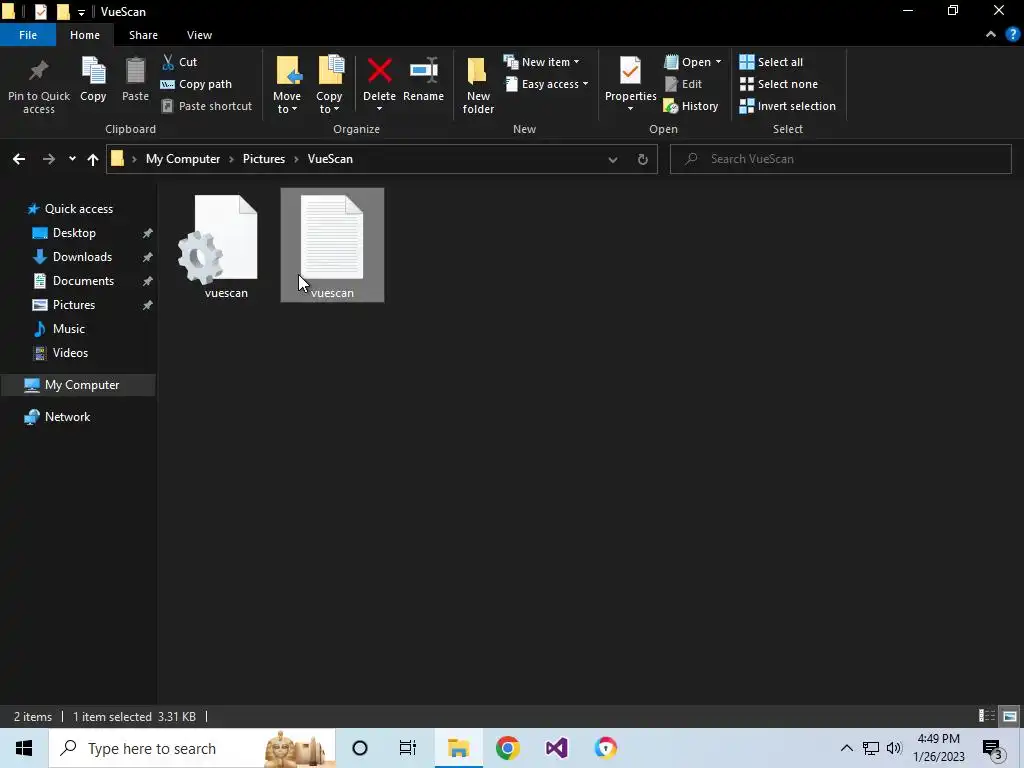Expand recent locations dropdown arrow
Screen dimensions: 1024x768
tap(72, 159)
